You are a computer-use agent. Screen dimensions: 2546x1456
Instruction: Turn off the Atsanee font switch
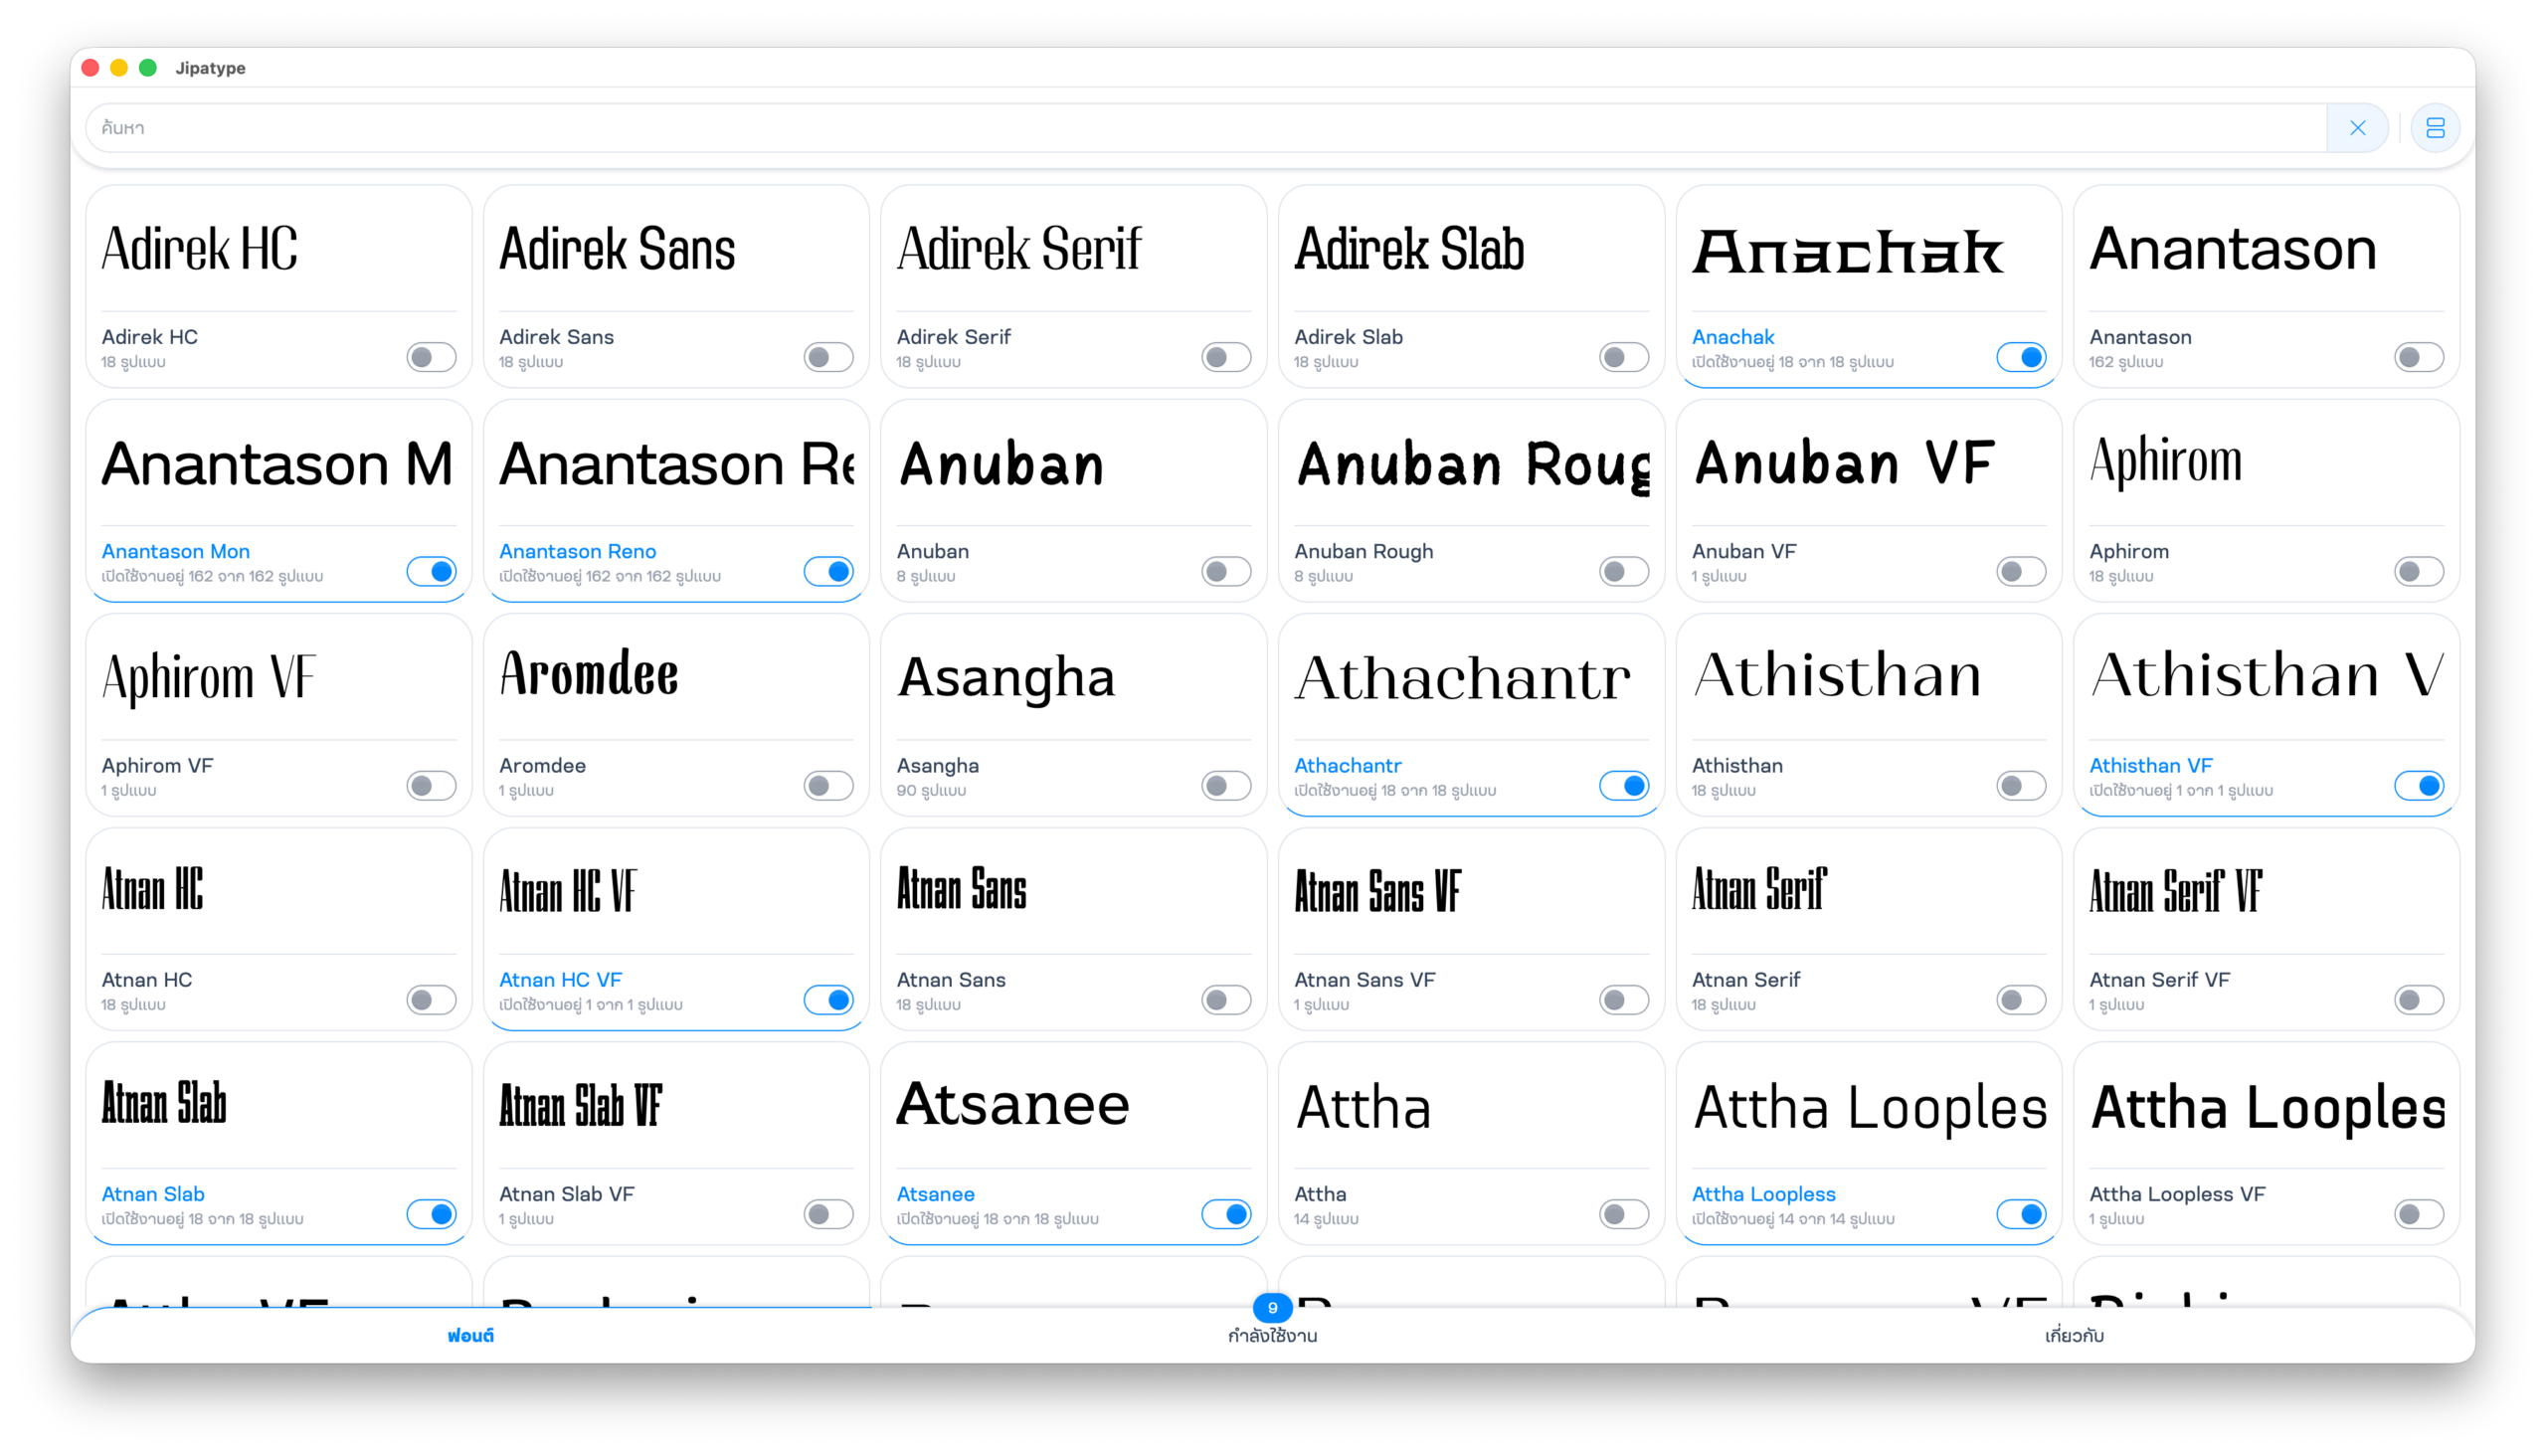pyautogui.click(x=1226, y=1213)
